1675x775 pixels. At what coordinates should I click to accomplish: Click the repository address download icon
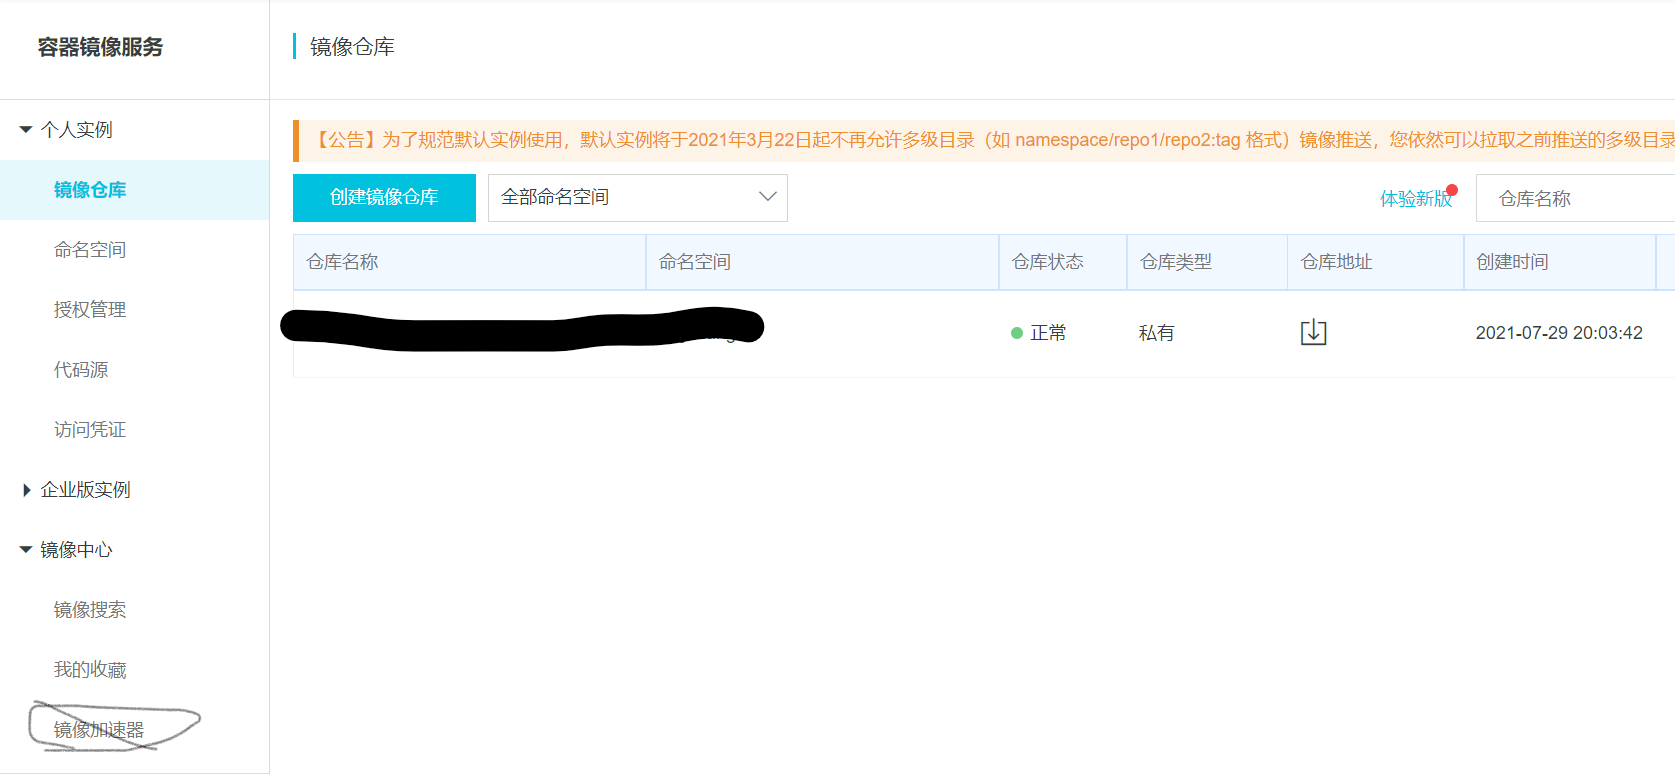[x=1313, y=332]
